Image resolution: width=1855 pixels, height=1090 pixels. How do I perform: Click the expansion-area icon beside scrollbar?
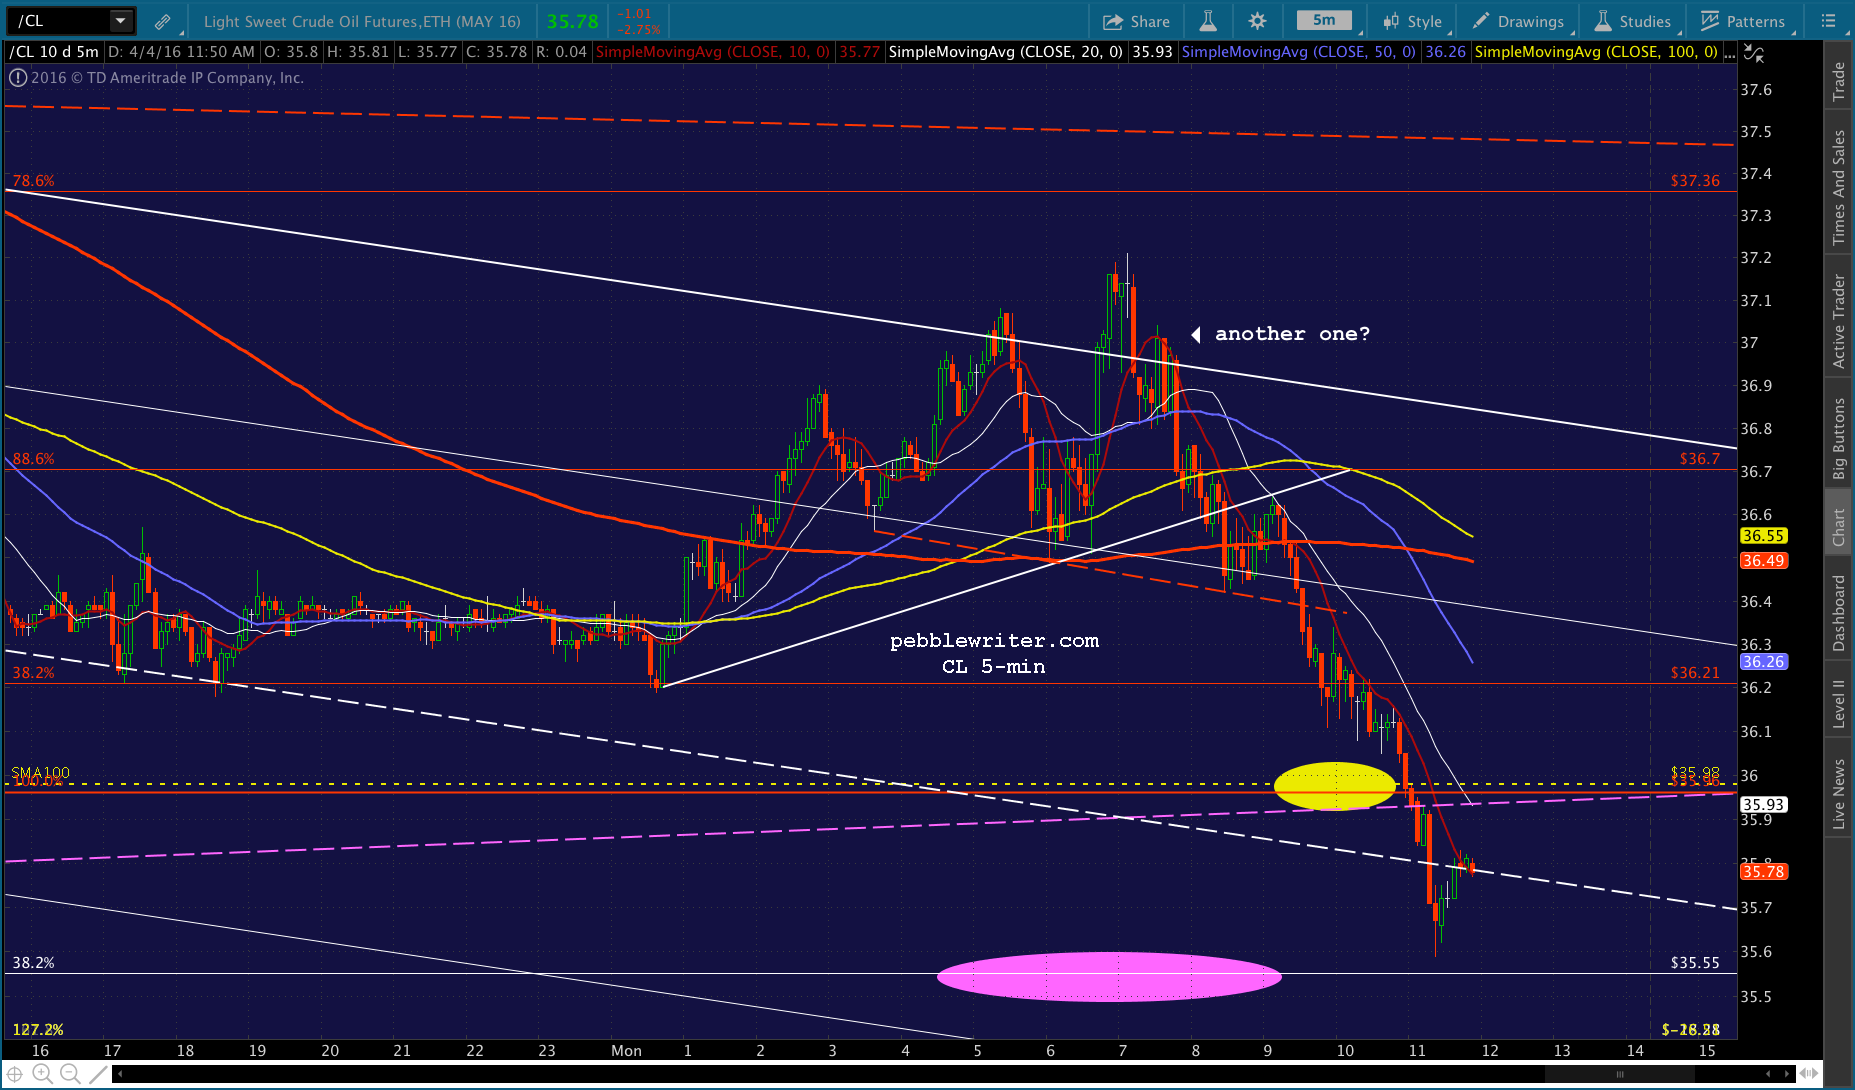coord(1808,1074)
